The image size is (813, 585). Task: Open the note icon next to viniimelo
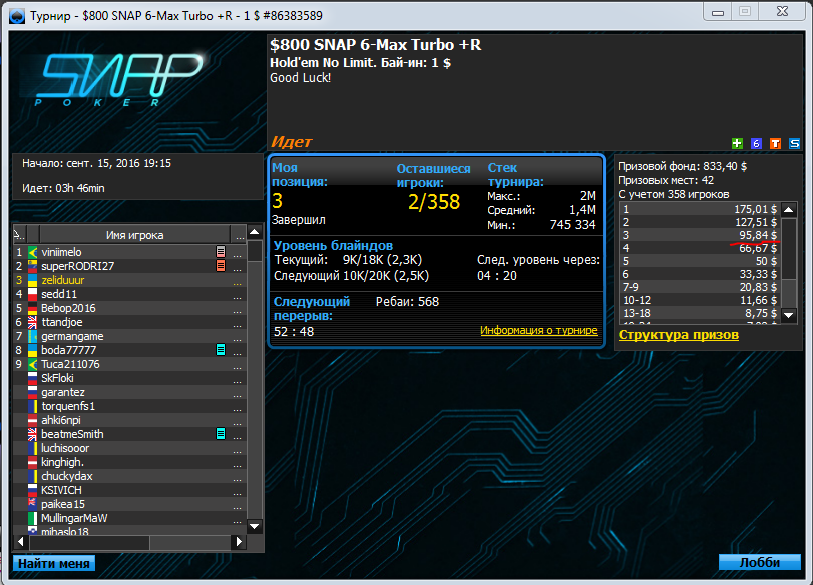pos(221,252)
